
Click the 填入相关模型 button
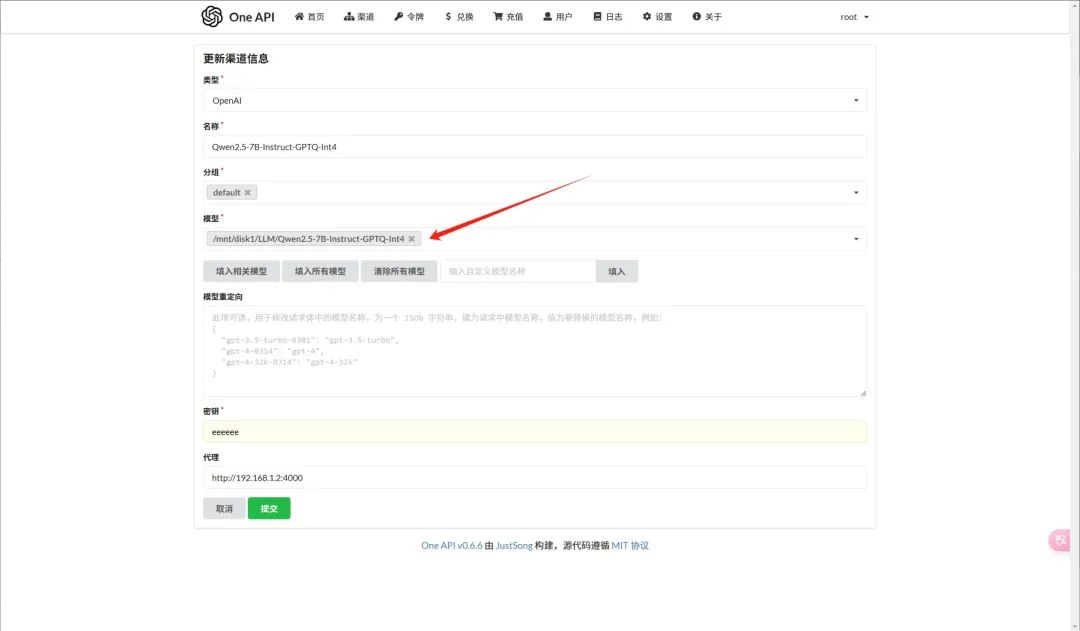click(241, 271)
